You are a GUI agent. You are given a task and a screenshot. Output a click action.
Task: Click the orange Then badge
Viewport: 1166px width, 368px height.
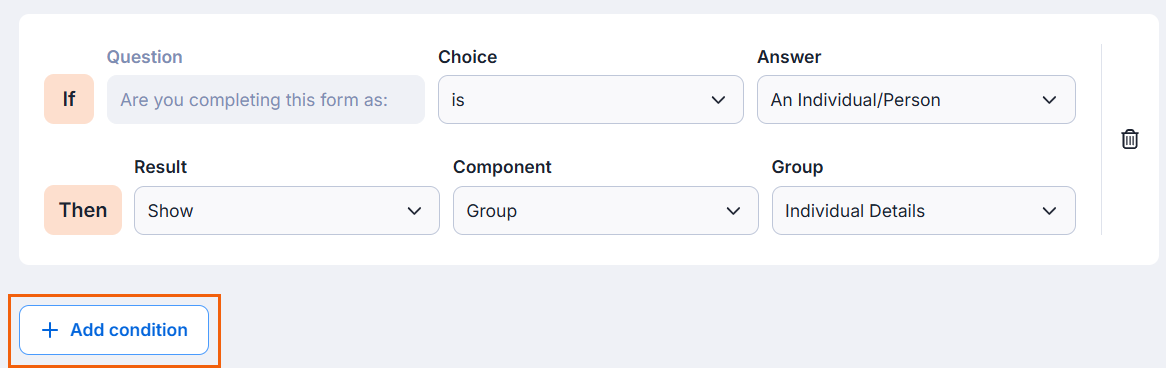point(83,210)
